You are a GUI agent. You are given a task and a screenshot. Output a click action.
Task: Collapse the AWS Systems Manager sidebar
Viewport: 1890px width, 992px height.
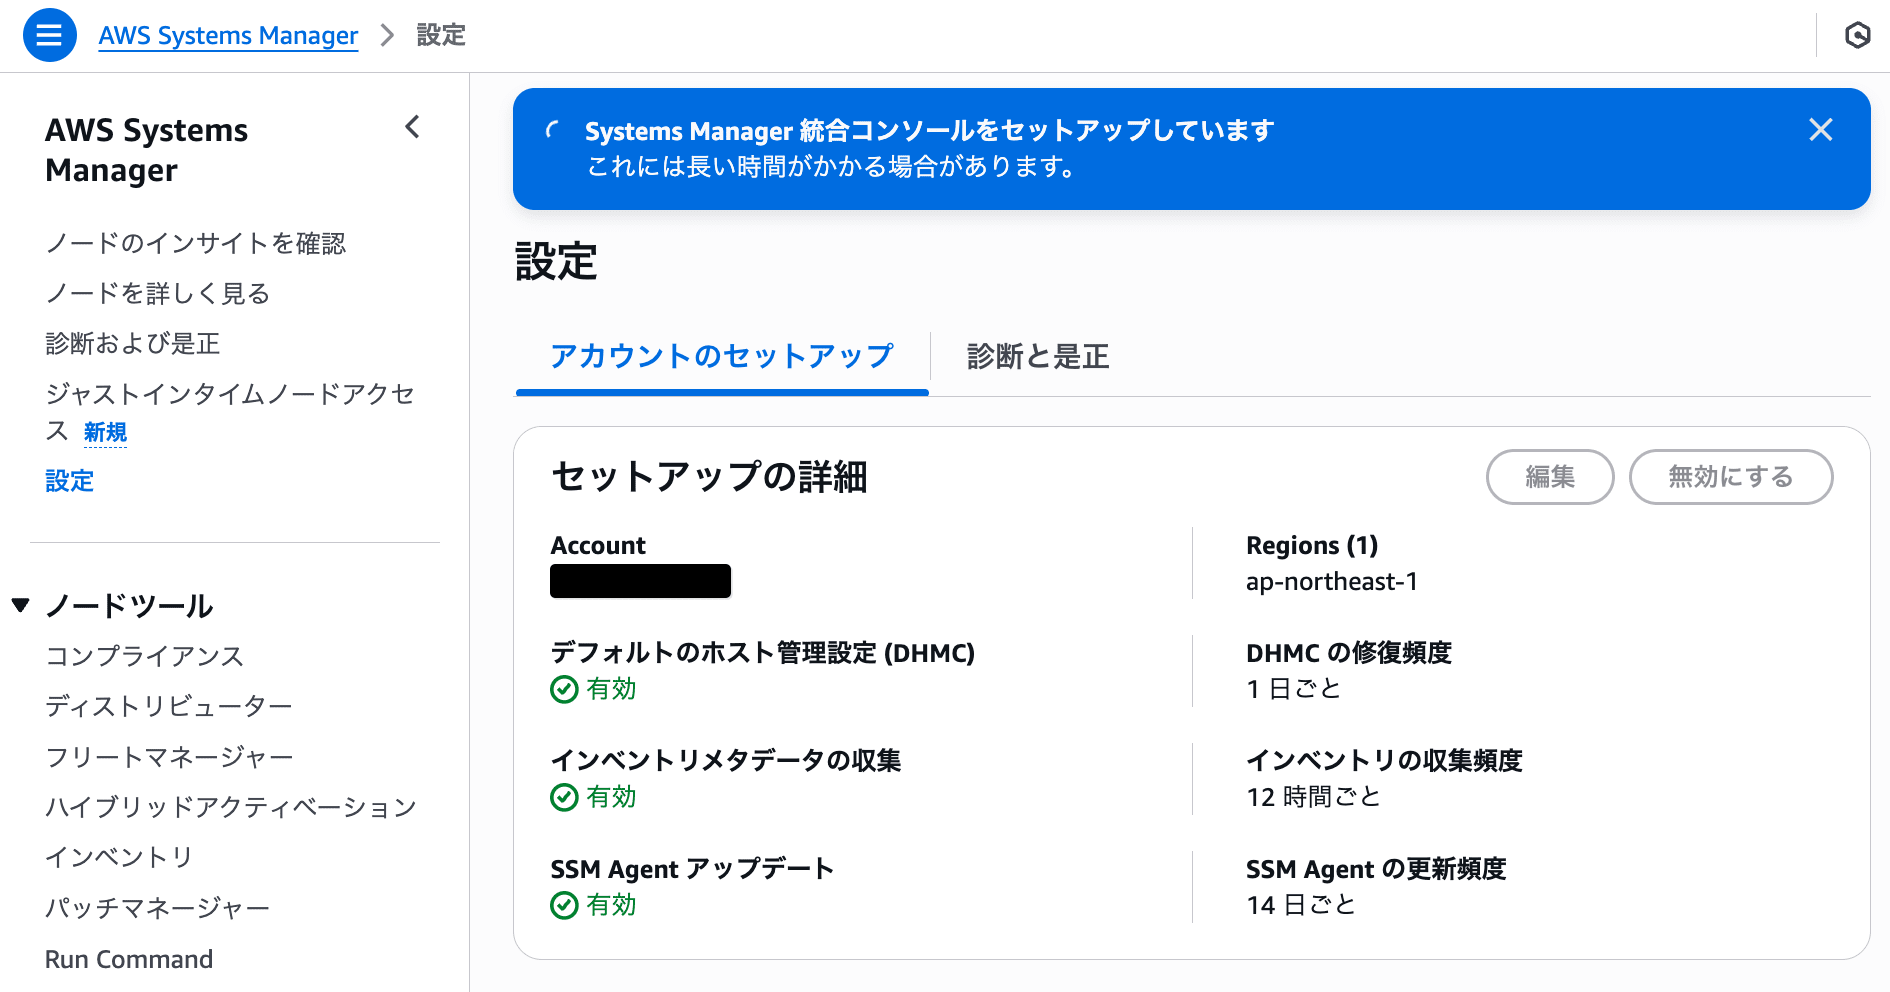[412, 127]
